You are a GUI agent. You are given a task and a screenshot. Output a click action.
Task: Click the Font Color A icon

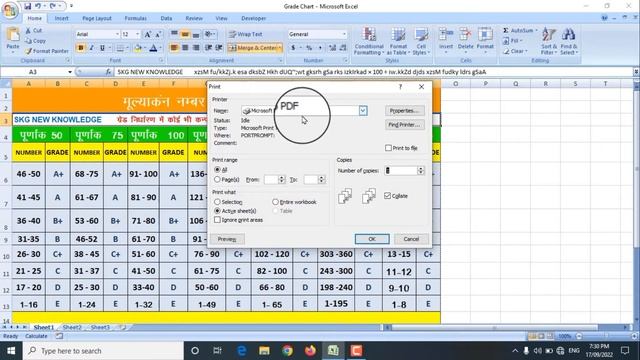tap(153, 48)
